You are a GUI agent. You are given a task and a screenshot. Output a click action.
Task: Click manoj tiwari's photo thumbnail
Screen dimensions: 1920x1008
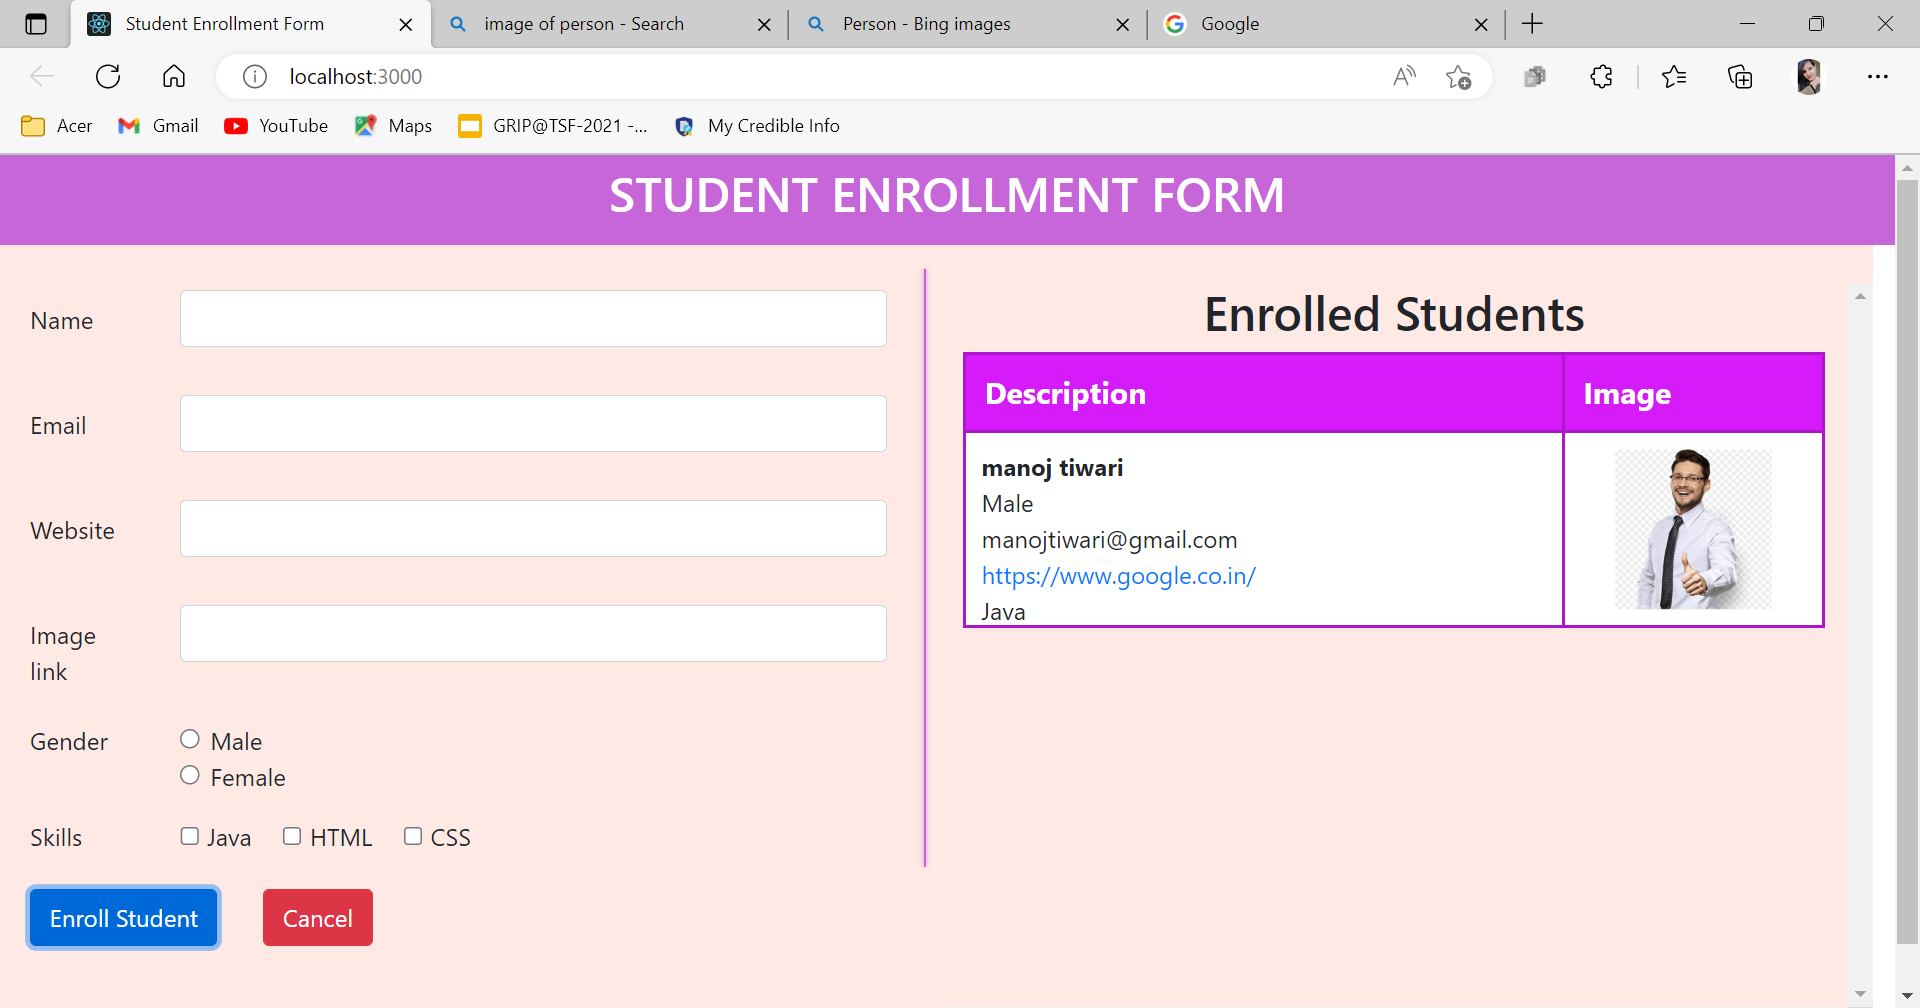(1693, 529)
